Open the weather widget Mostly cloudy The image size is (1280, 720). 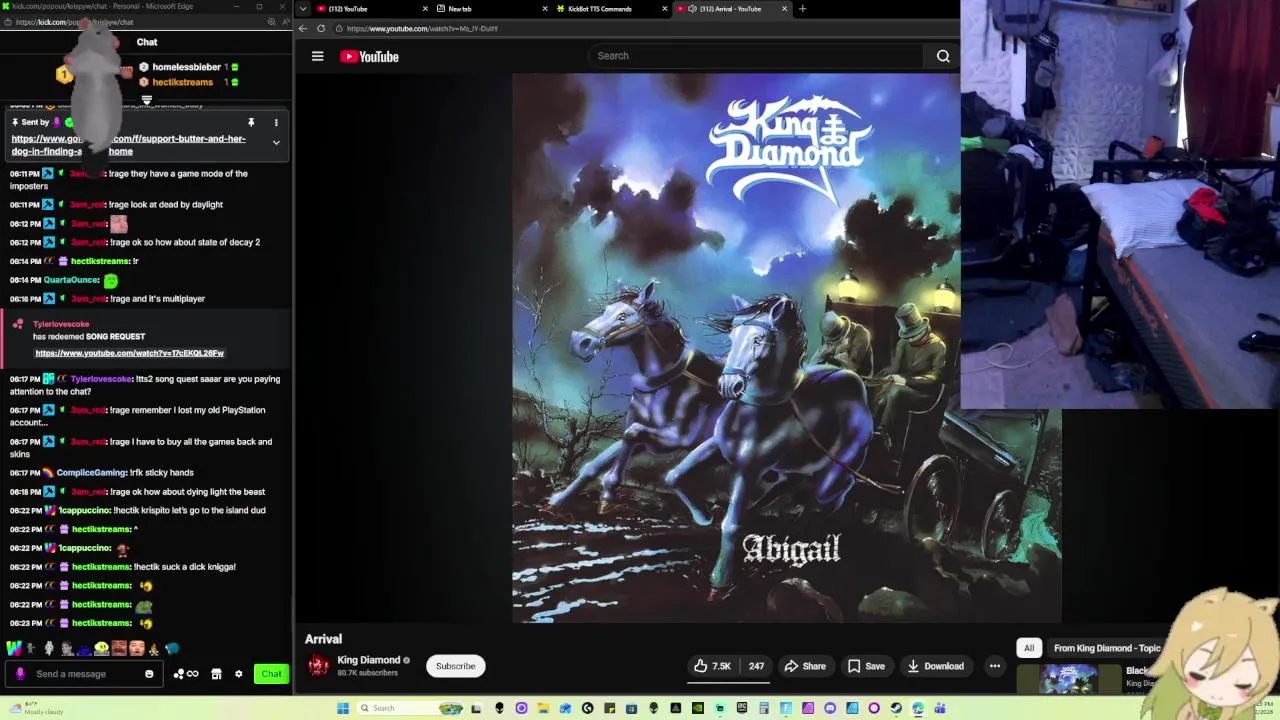coord(35,708)
